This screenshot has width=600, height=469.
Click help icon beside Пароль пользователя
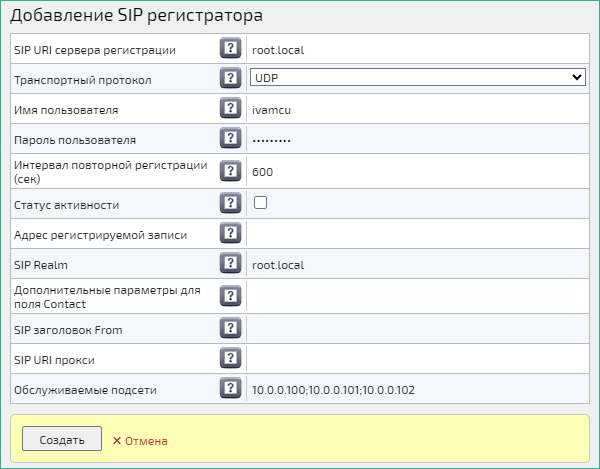[230, 140]
